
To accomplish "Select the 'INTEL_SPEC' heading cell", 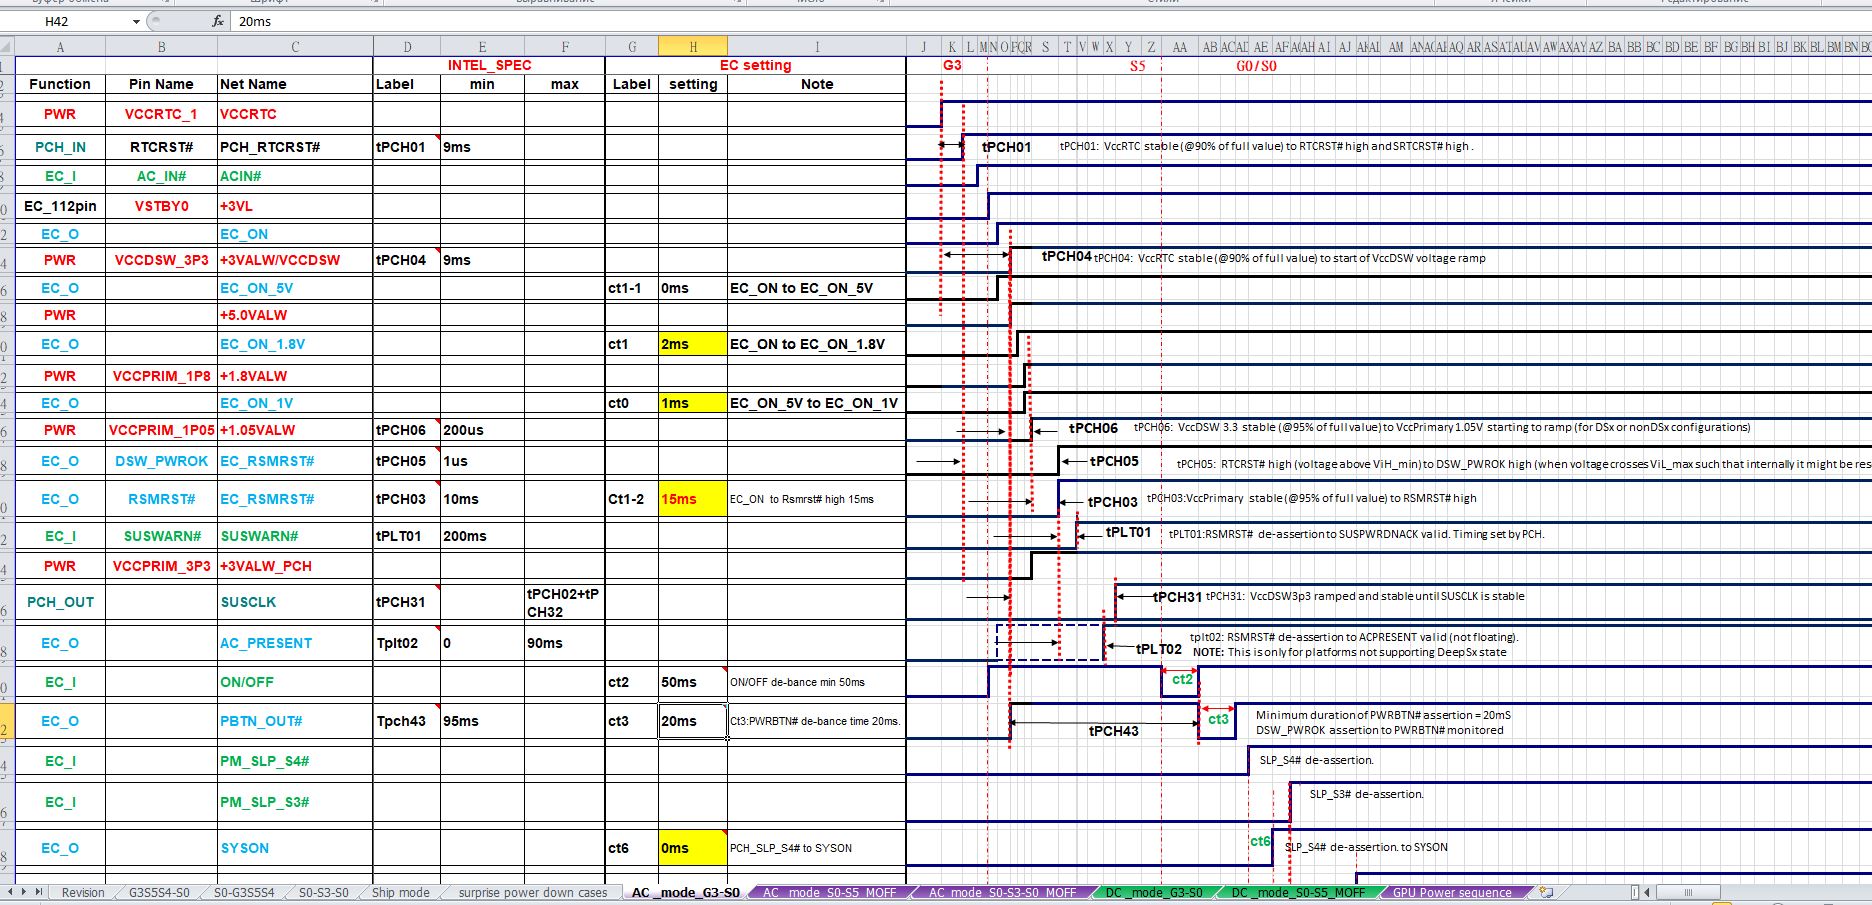I will coord(489,65).
